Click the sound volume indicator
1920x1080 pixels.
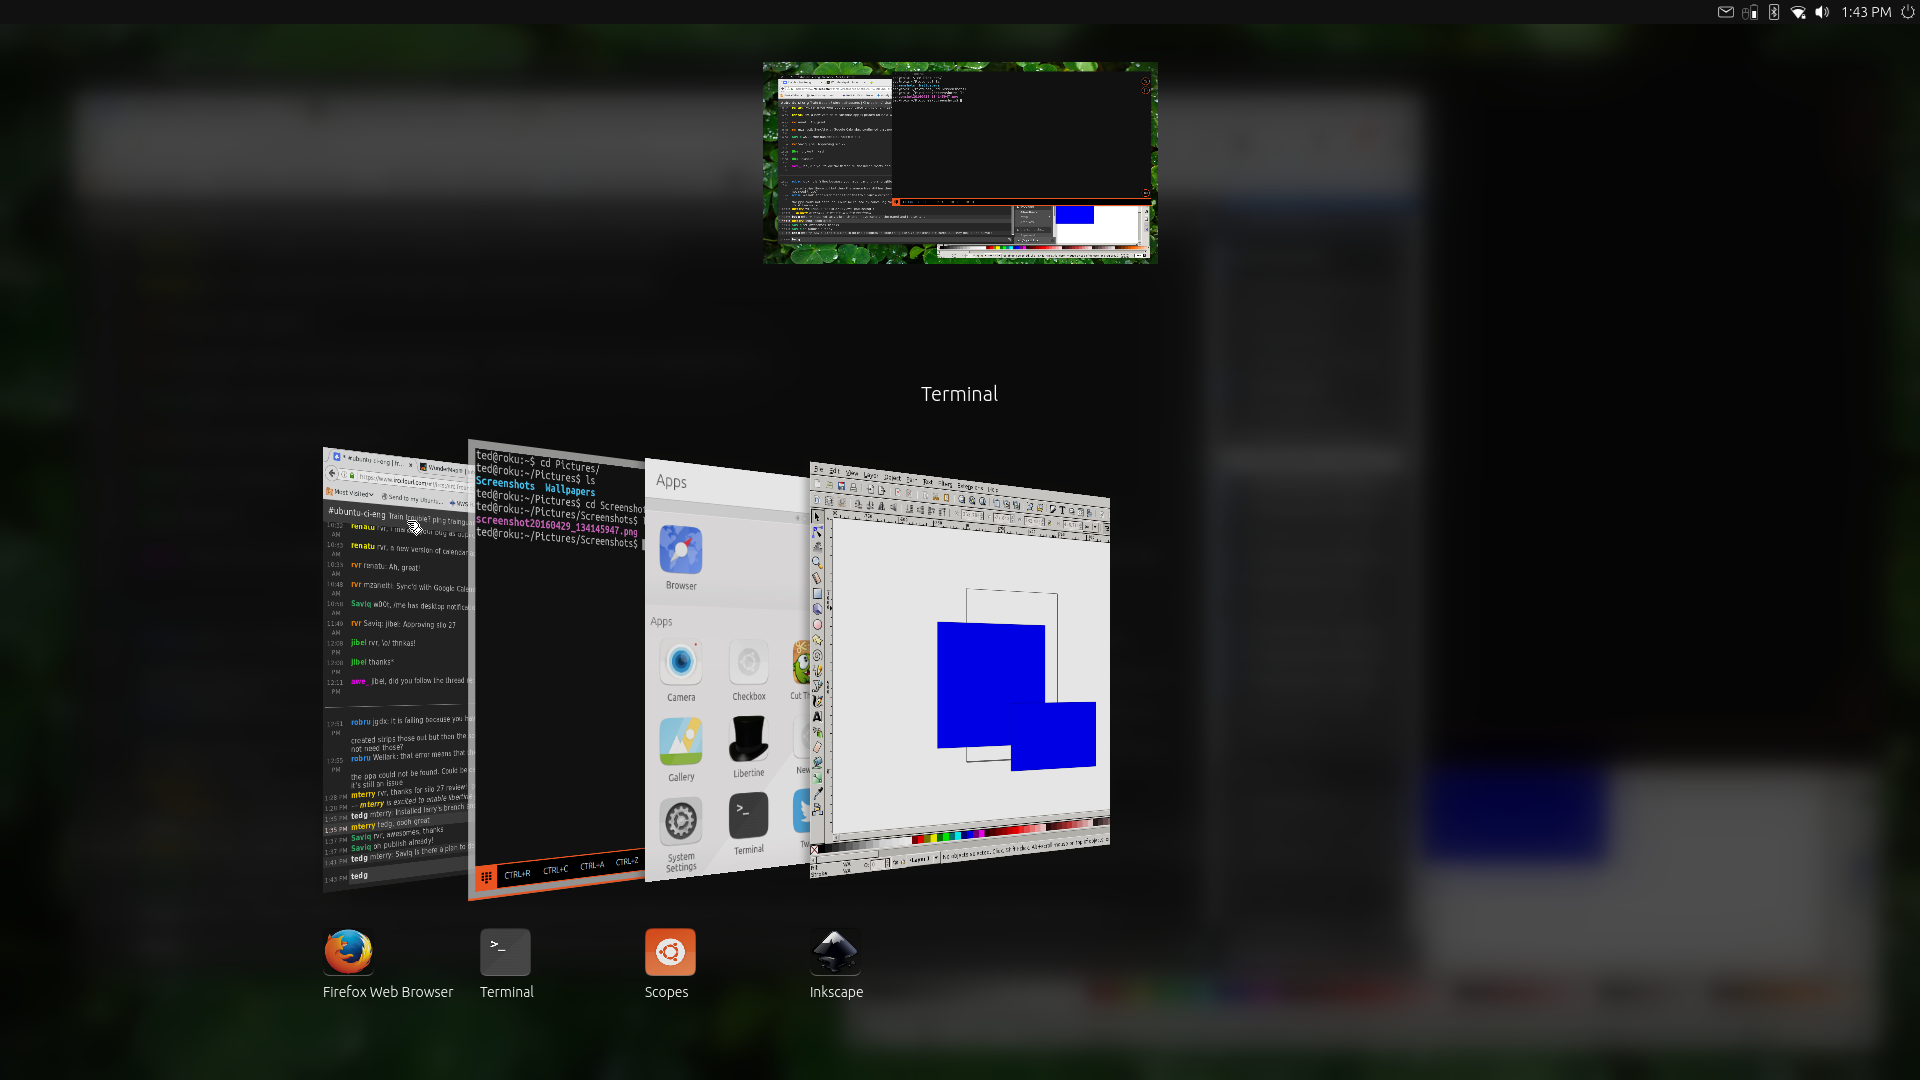pos(1822,12)
